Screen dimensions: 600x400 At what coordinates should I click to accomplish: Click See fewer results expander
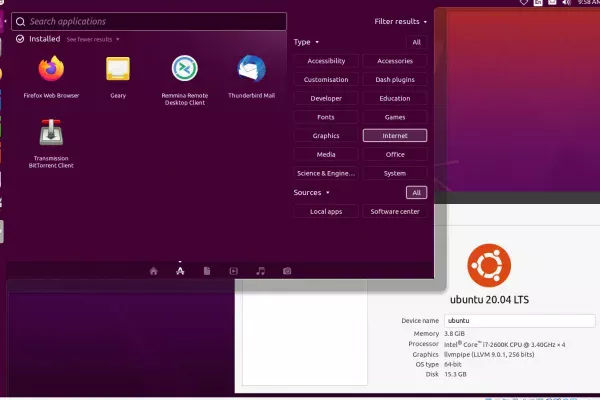pyautogui.click(x=93, y=39)
